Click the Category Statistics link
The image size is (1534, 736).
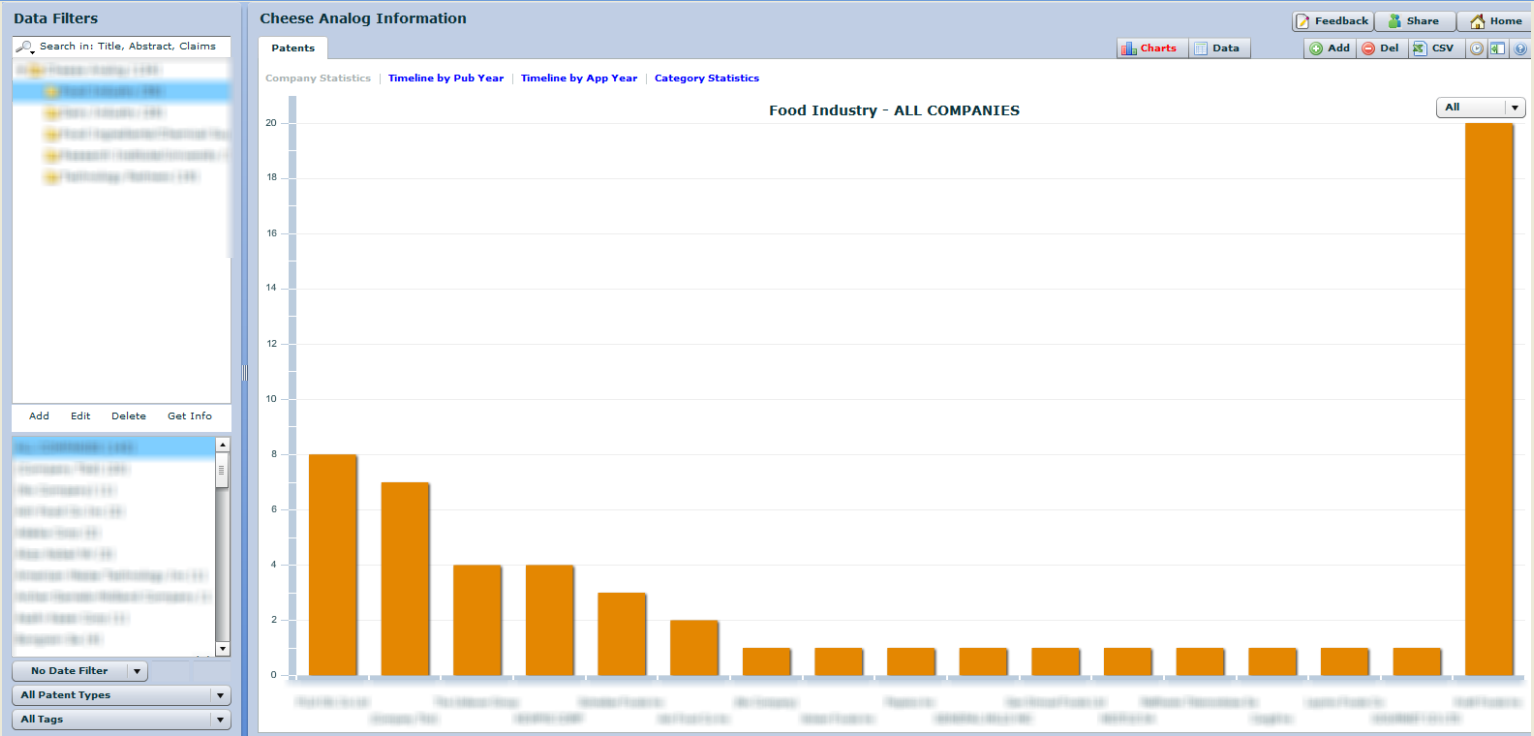tap(706, 78)
